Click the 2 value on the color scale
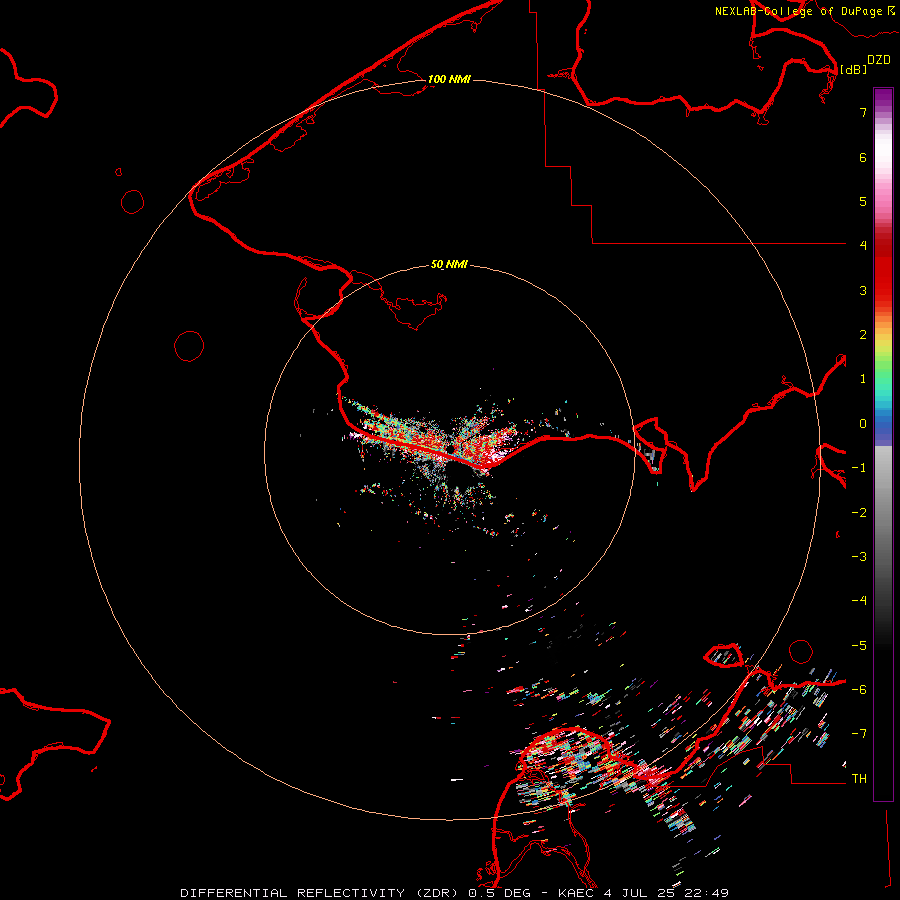This screenshot has width=900, height=900. click(863, 335)
